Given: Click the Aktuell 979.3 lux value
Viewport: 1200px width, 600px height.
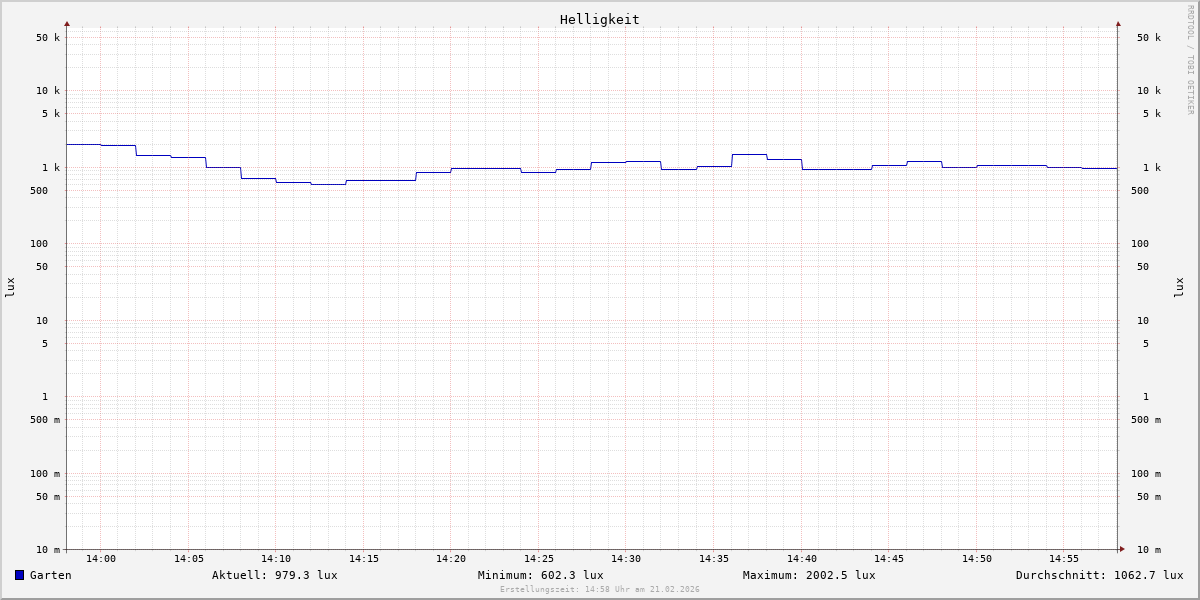Looking at the screenshot, I should click(274, 575).
